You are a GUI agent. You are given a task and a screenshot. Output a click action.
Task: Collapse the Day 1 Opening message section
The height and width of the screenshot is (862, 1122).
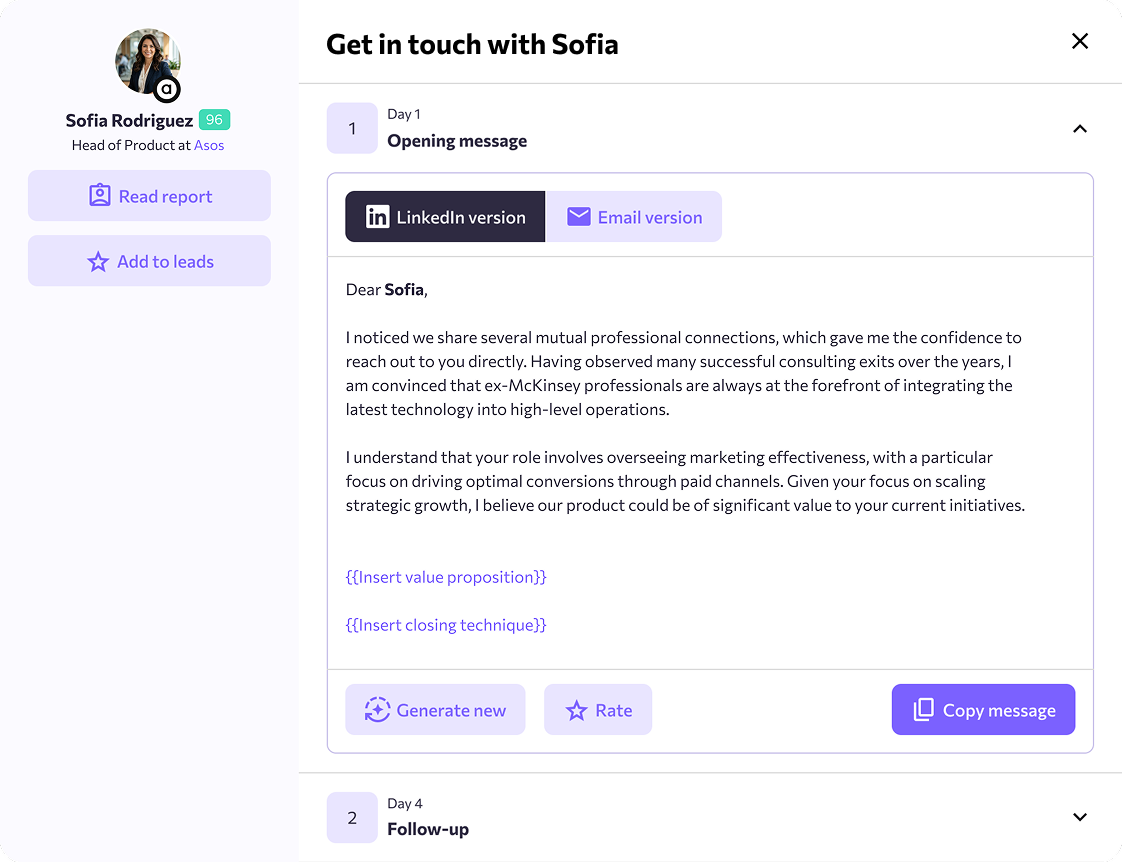point(1080,128)
